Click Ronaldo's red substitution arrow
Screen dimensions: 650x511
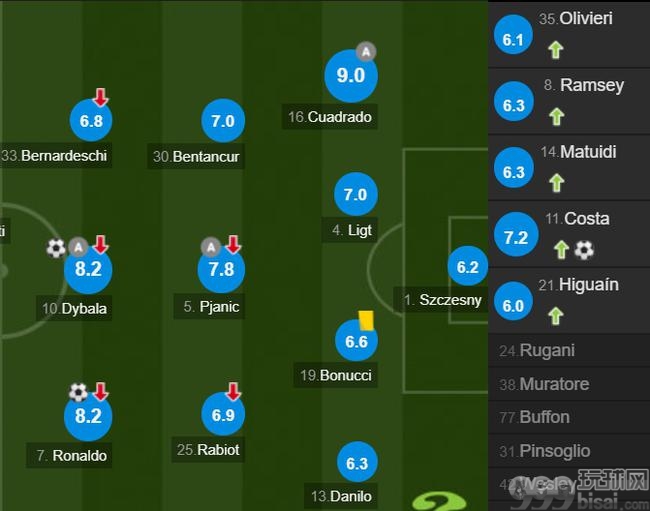(101, 392)
